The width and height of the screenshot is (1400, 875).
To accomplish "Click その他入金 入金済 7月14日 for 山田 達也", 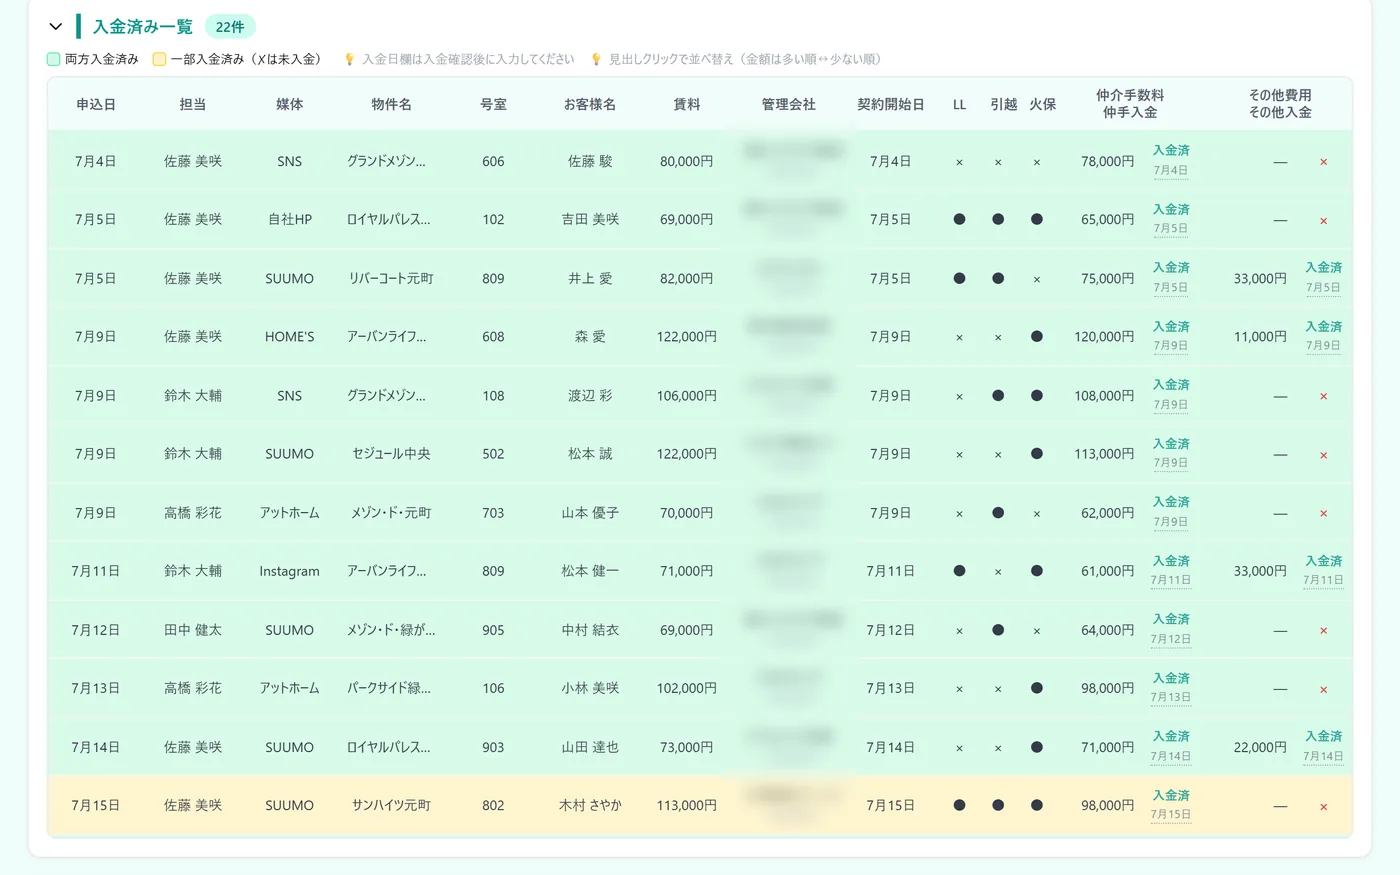I will click(1323, 746).
